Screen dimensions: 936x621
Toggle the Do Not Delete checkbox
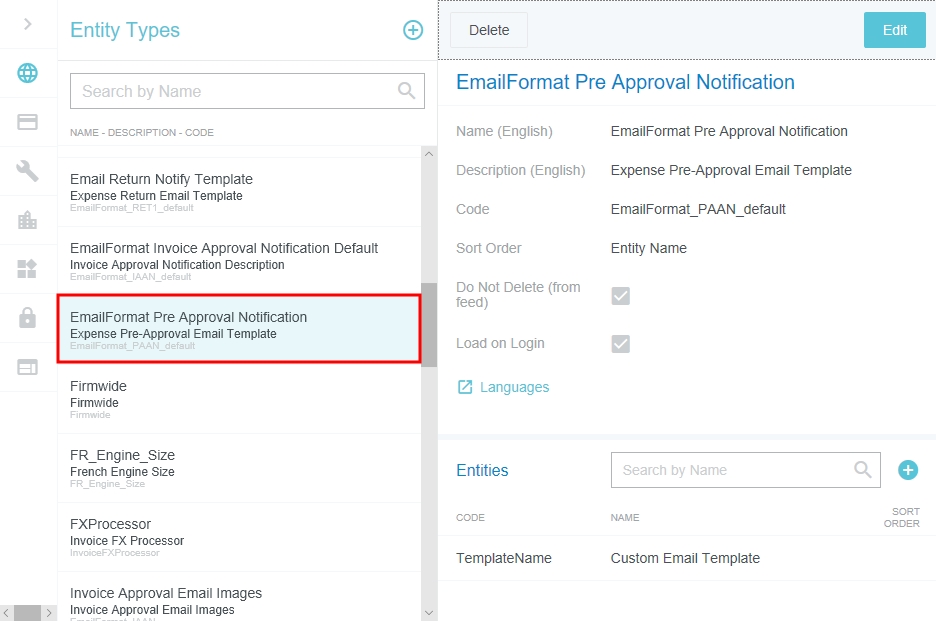[x=621, y=296]
